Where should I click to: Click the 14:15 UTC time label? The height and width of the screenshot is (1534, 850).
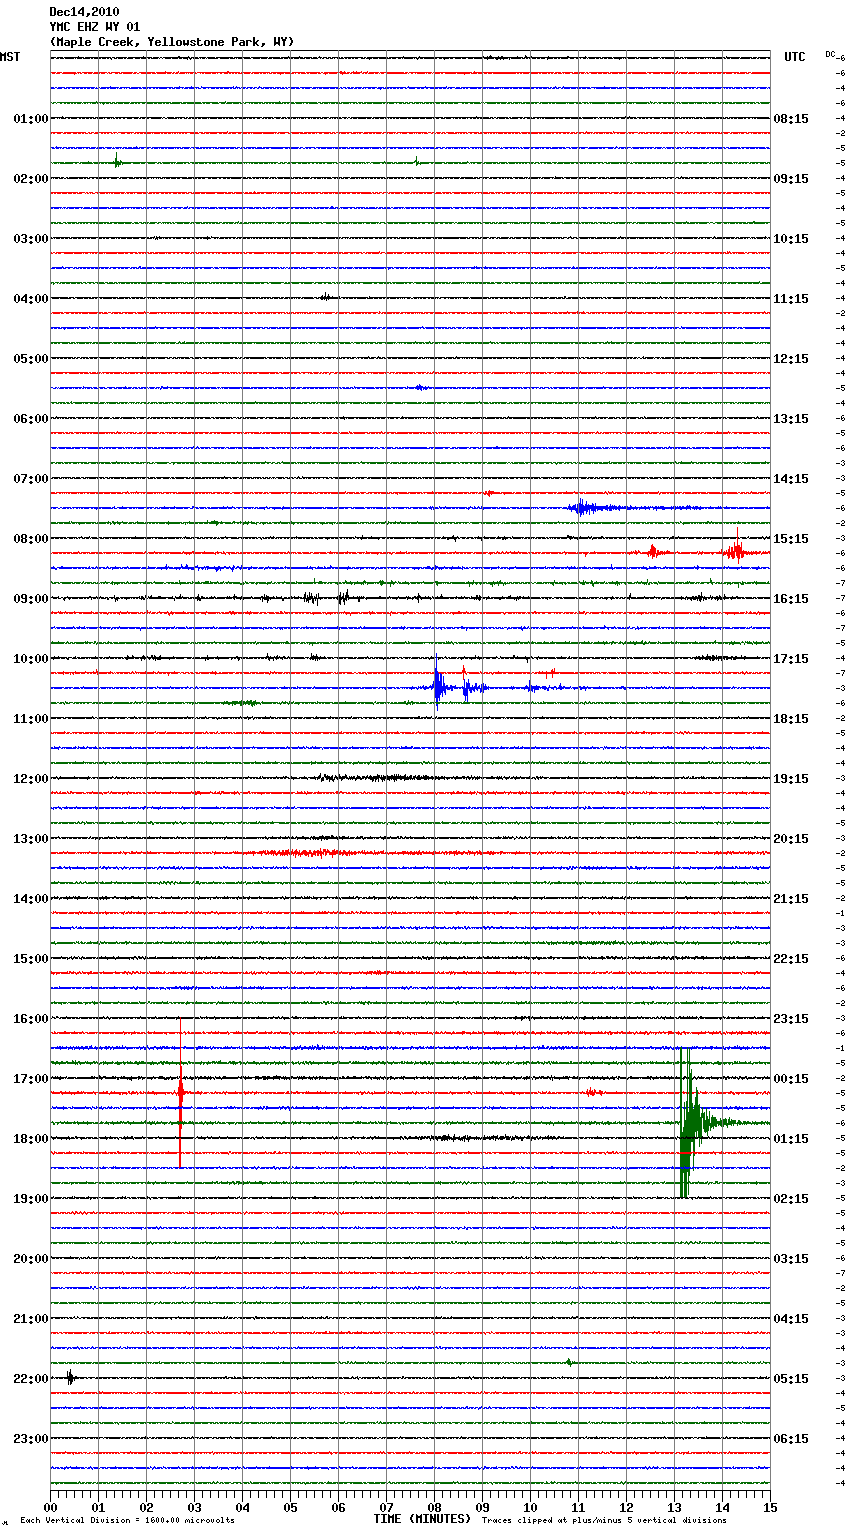click(x=791, y=479)
